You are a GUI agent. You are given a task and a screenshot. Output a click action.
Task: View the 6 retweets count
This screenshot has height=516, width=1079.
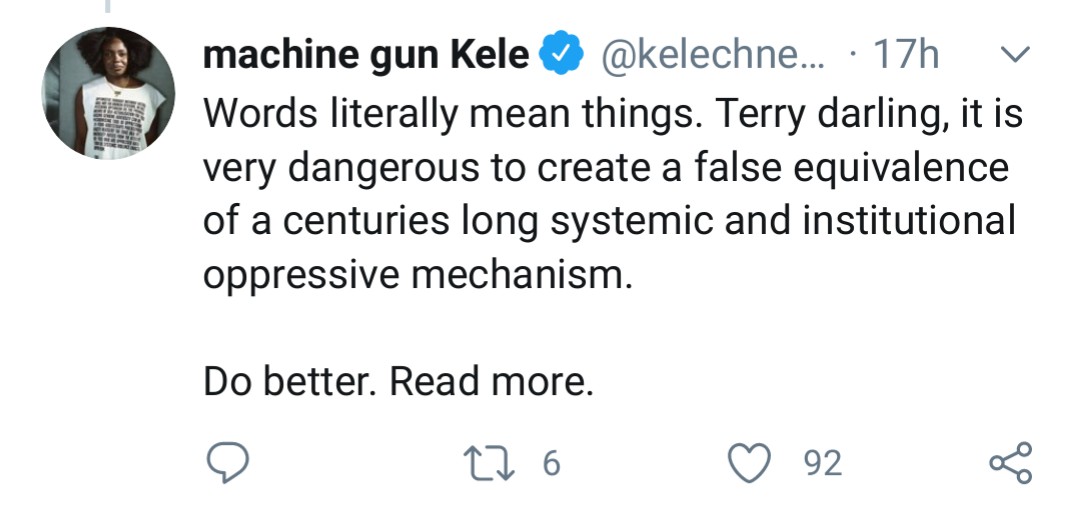550,463
